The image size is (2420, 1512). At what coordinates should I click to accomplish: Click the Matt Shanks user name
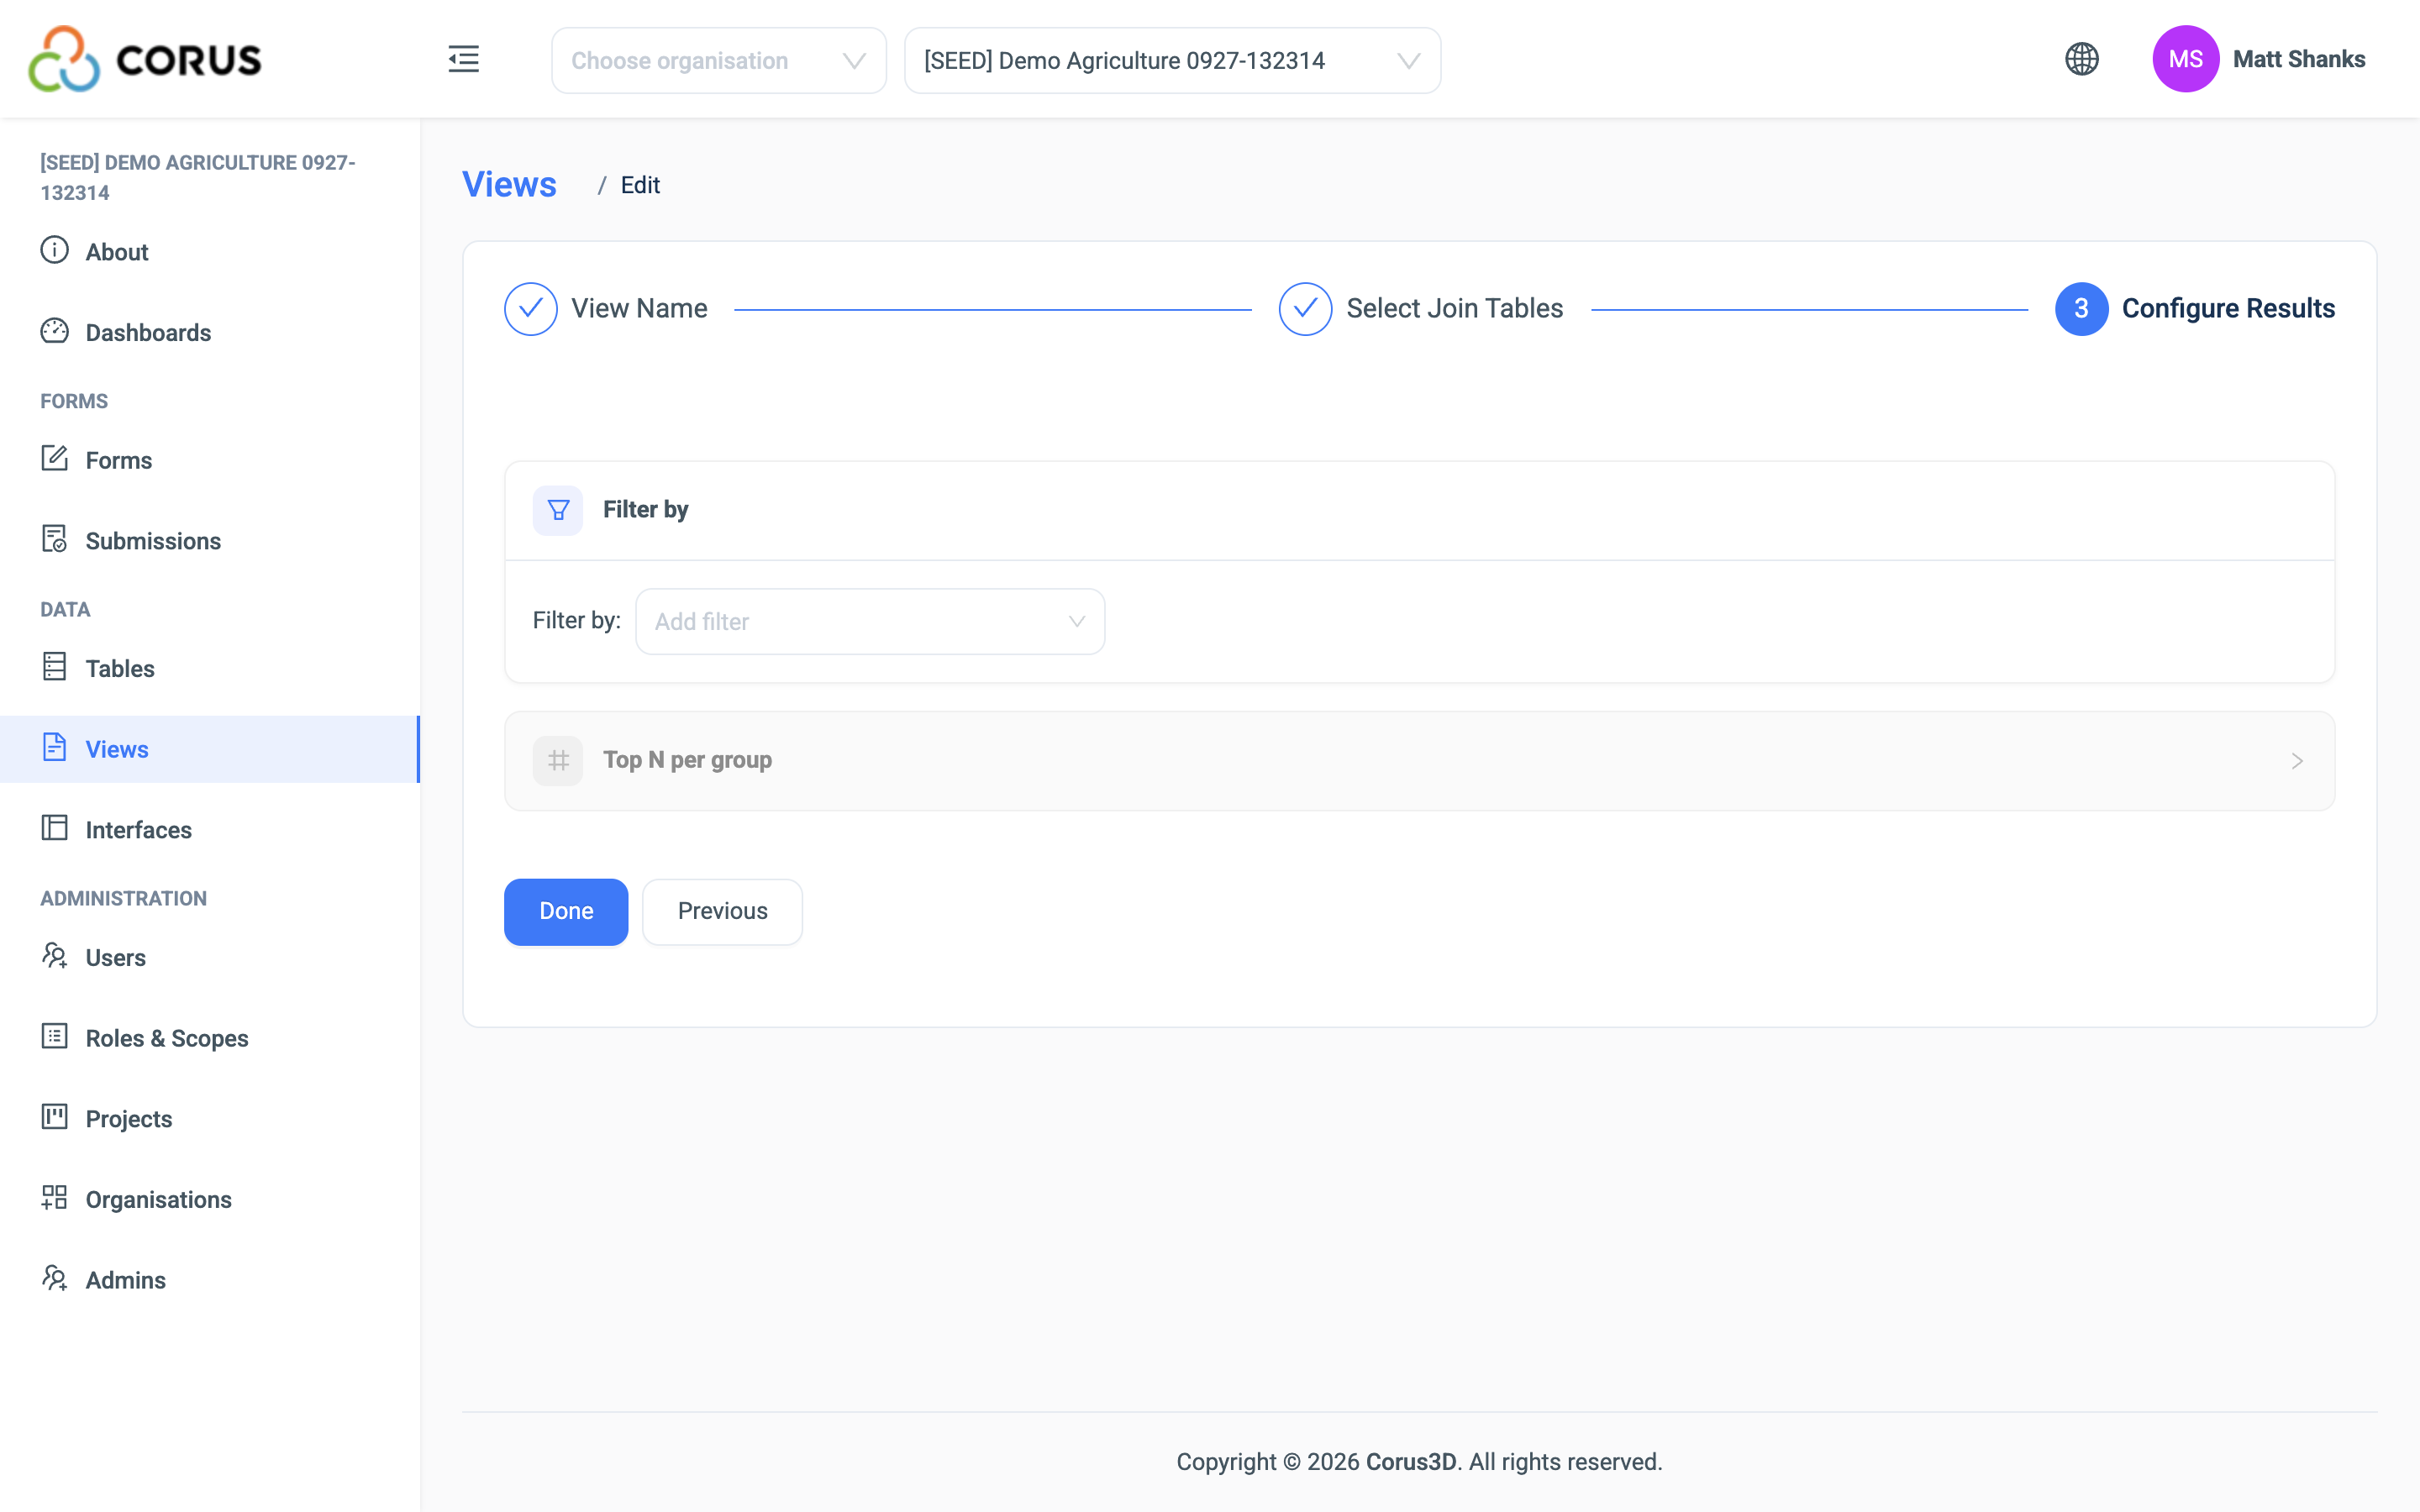pos(2299,59)
